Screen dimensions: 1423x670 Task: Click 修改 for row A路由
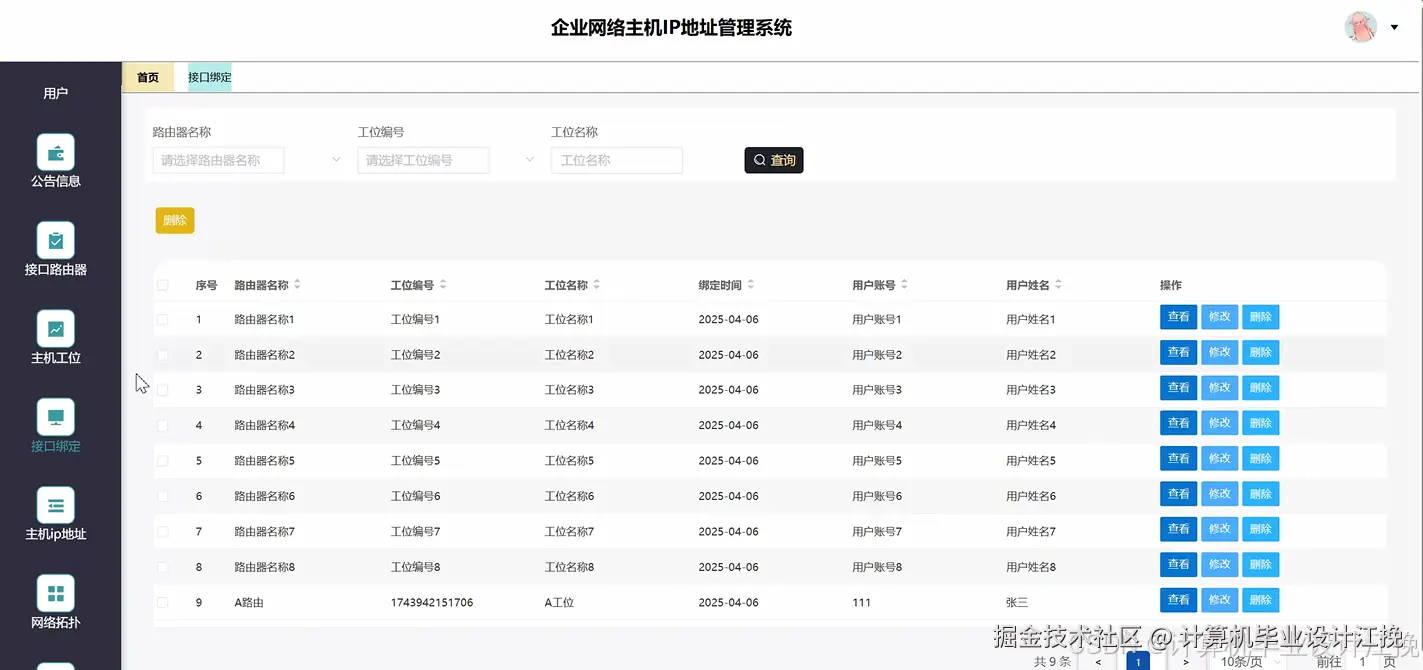pos(1219,600)
